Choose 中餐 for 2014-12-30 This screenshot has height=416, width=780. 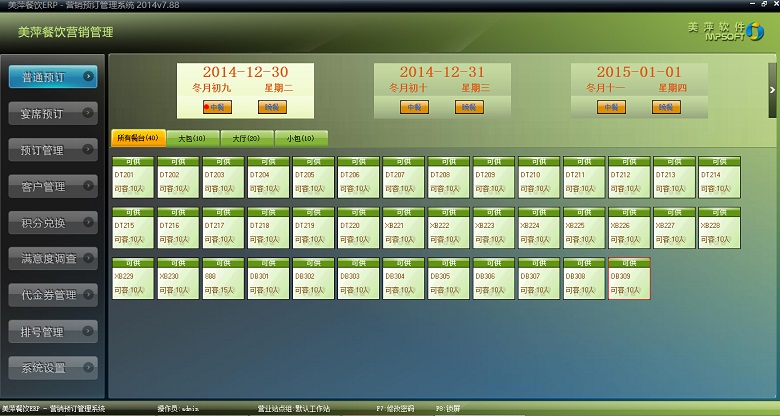(x=218, y=107)
